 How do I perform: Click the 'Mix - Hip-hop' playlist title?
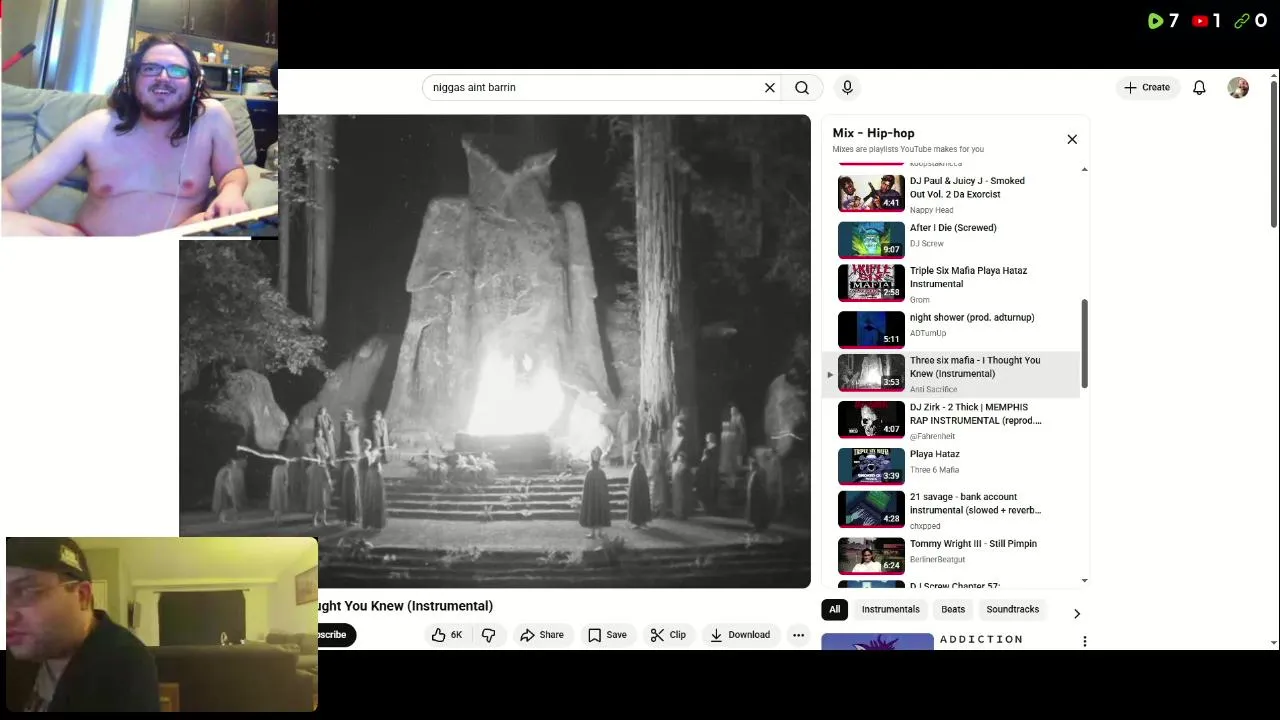[873, 133]
